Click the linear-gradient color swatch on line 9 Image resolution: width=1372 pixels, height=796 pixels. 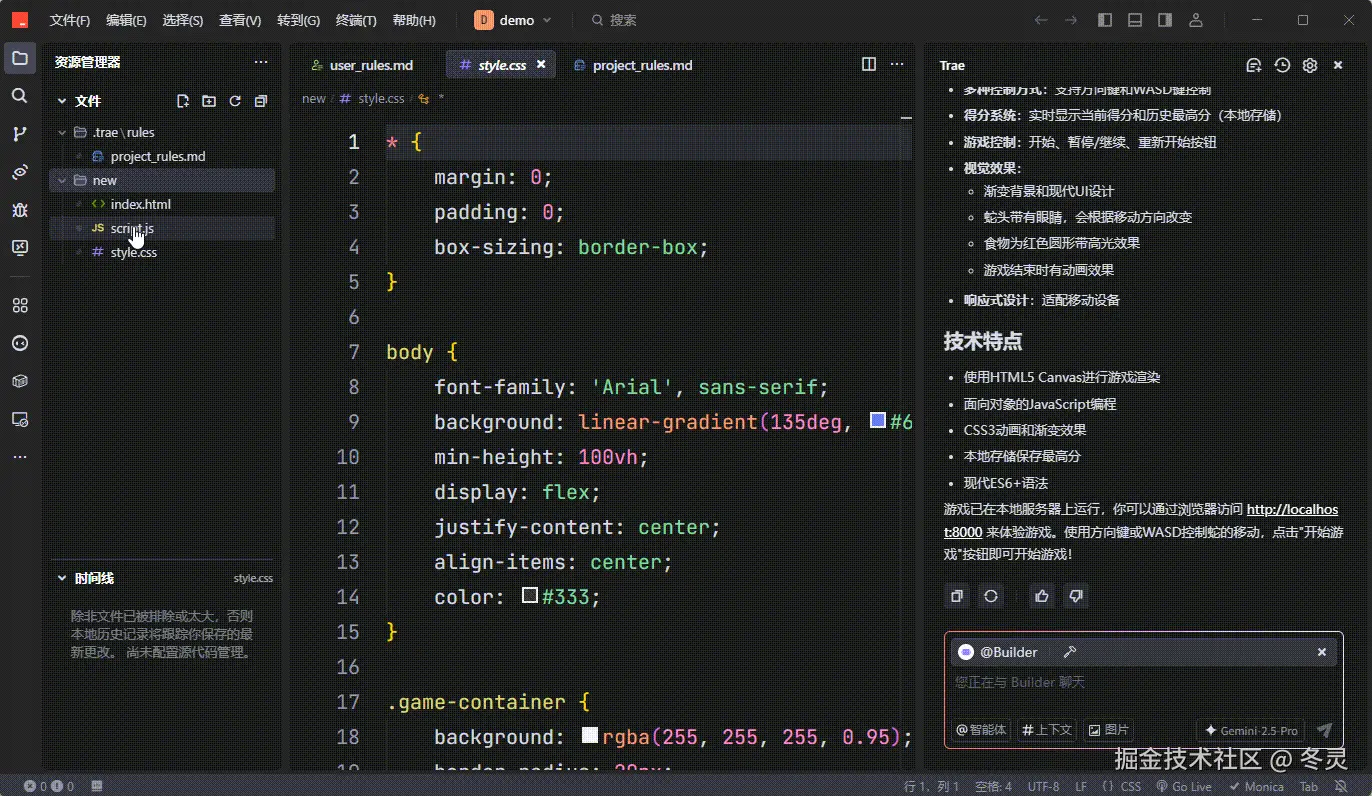tap(878, 421)
